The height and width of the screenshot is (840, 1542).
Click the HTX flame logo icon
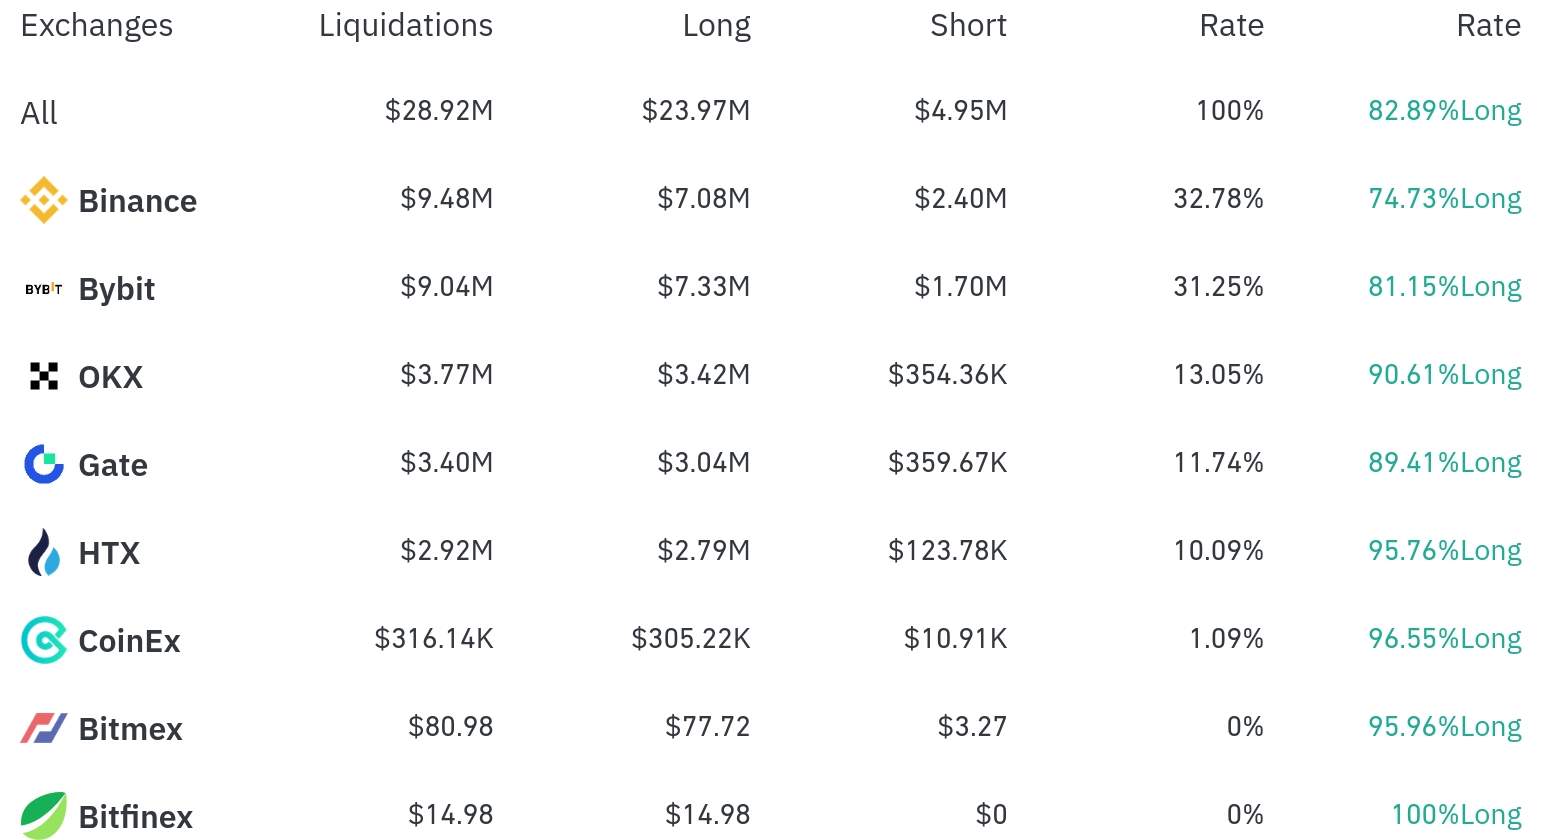[x=44, y=552]
